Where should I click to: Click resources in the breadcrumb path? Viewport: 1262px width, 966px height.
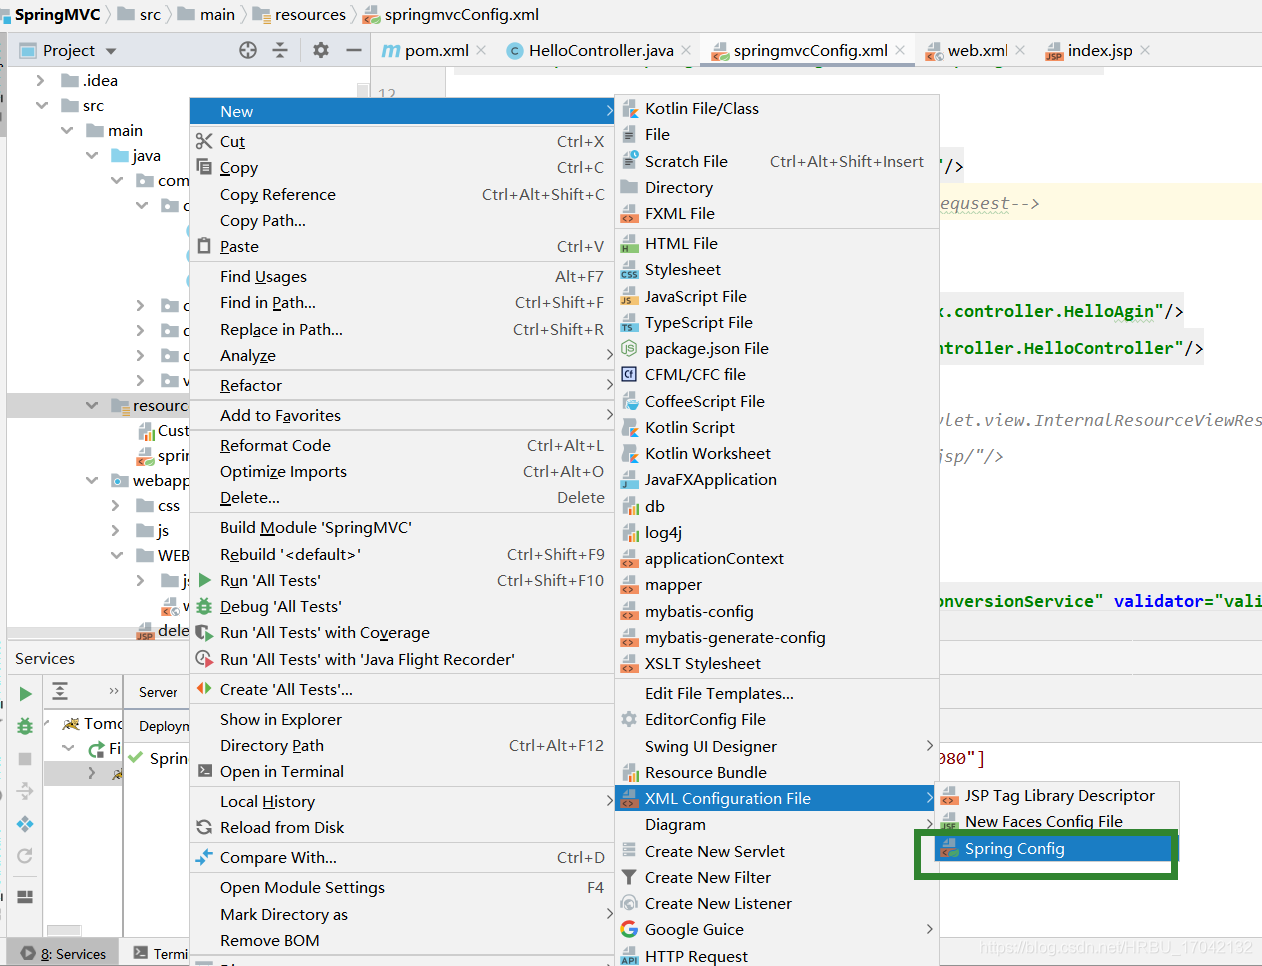click(299, 14)
